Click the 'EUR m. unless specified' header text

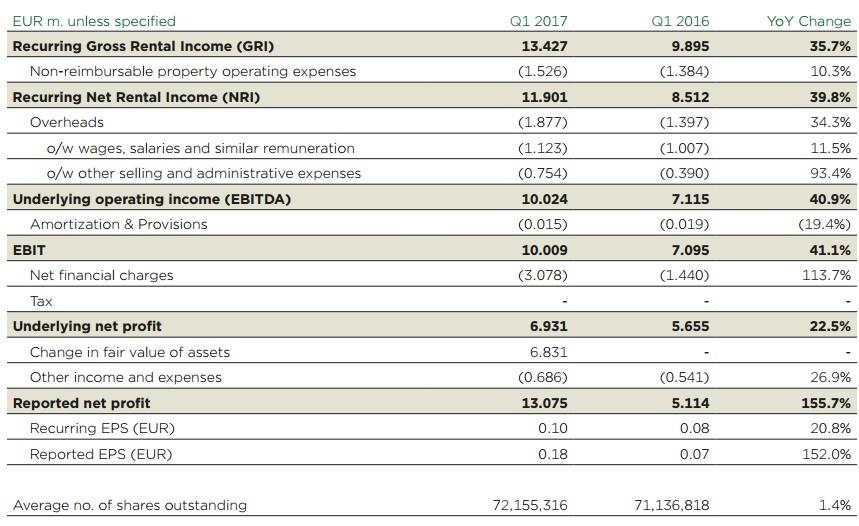94,20
